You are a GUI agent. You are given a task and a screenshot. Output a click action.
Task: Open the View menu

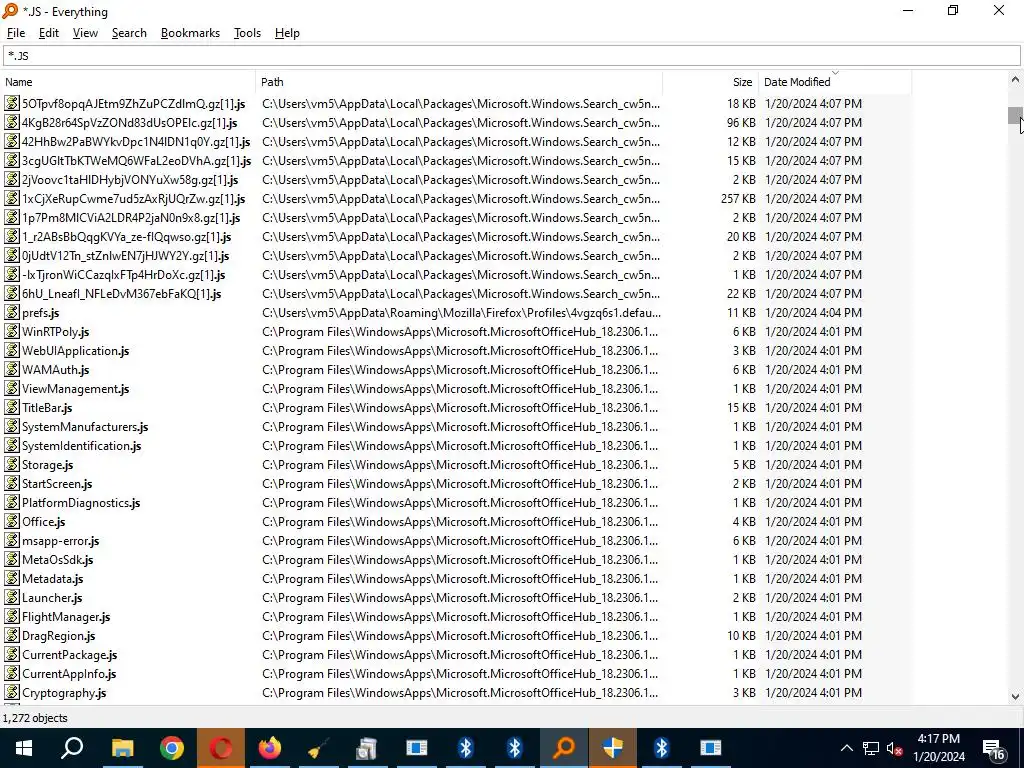pos(85,33)
